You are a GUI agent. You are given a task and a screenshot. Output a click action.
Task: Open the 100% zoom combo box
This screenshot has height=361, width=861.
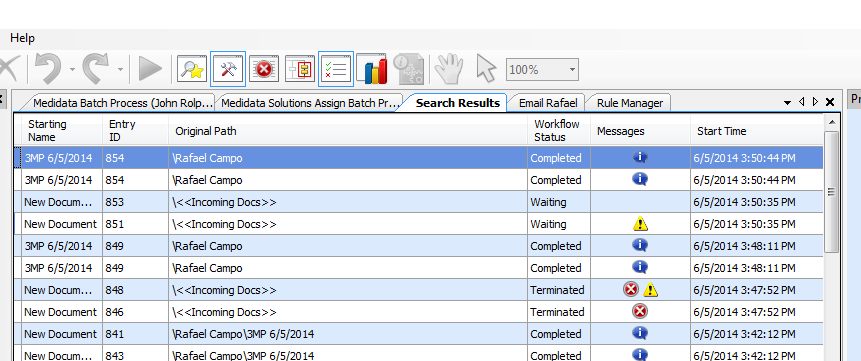[x=542, y=70]
